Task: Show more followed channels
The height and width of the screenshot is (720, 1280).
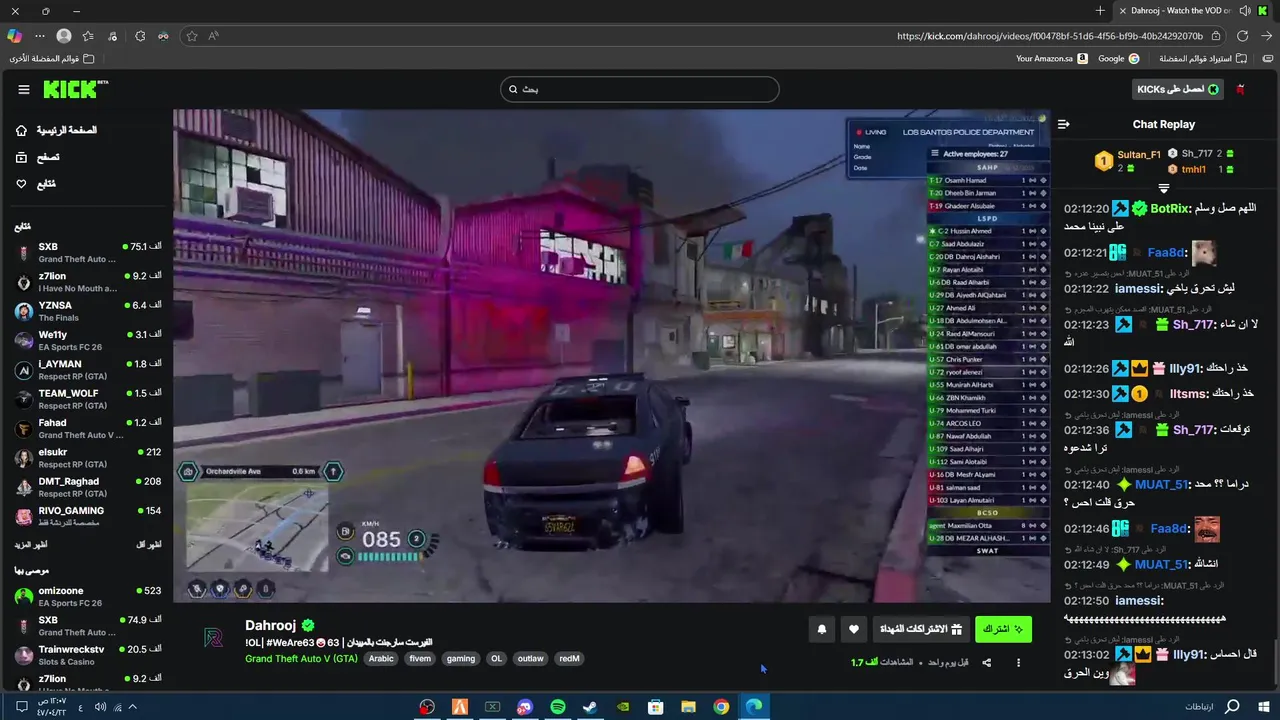Action: pyautogui.click(x=30, y=545)
